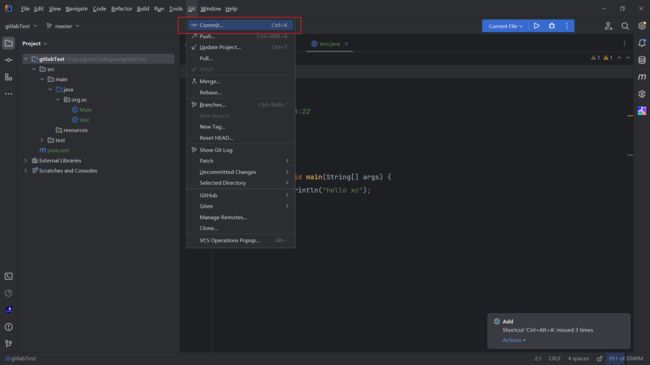Open the Notifications bell icon
The height and width of the screenshot is (365, 650).
tap(642, 43)
